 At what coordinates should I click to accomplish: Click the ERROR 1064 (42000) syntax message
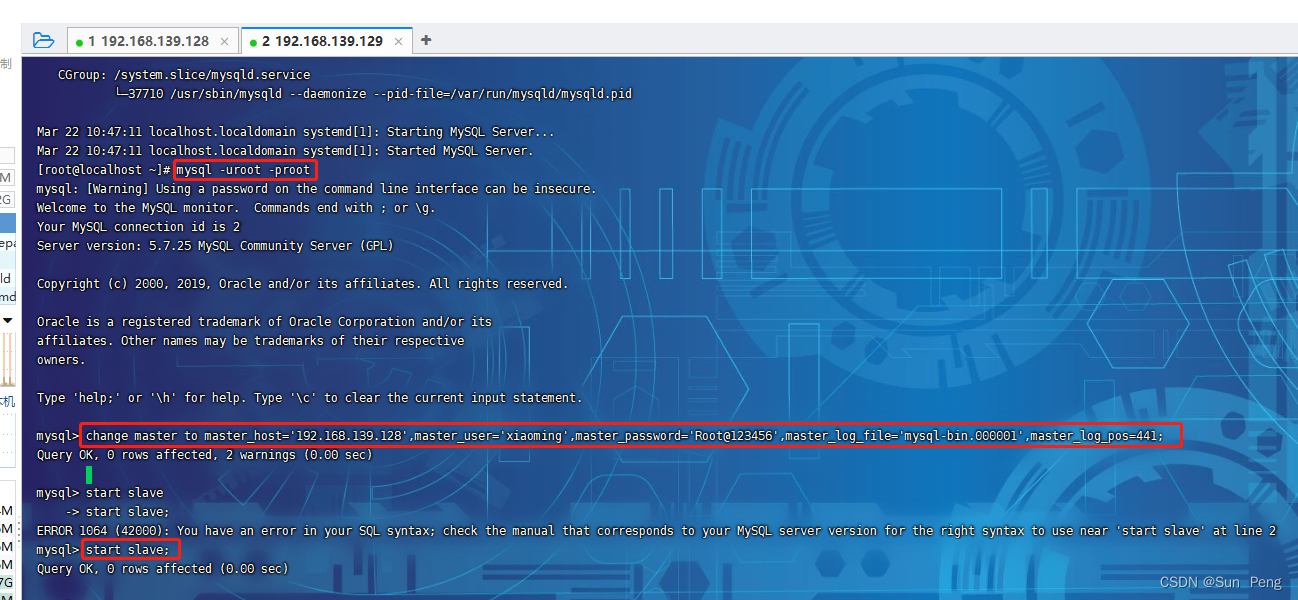[x=656, y=531]
